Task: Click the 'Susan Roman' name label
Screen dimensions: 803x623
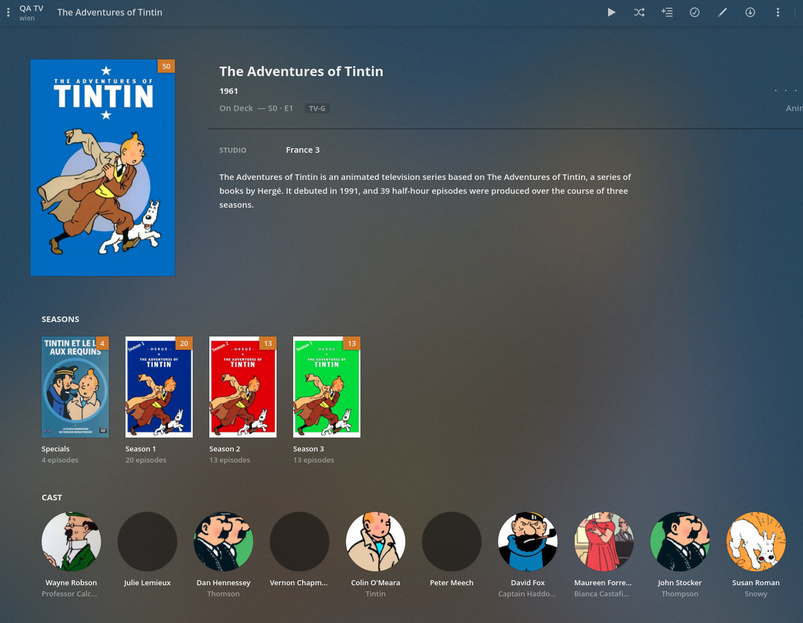Action: coord(756,583)
